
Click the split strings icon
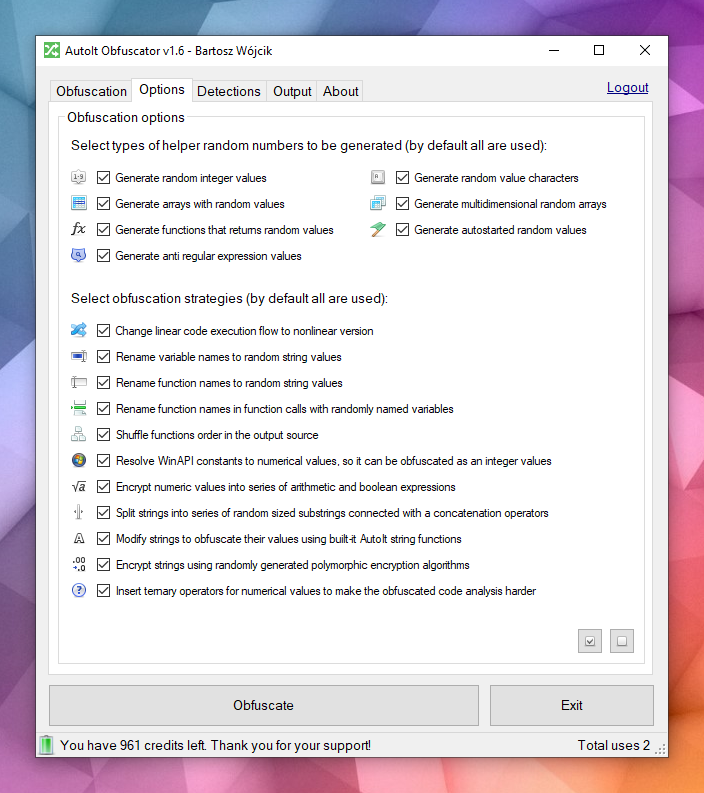[78, 512]
